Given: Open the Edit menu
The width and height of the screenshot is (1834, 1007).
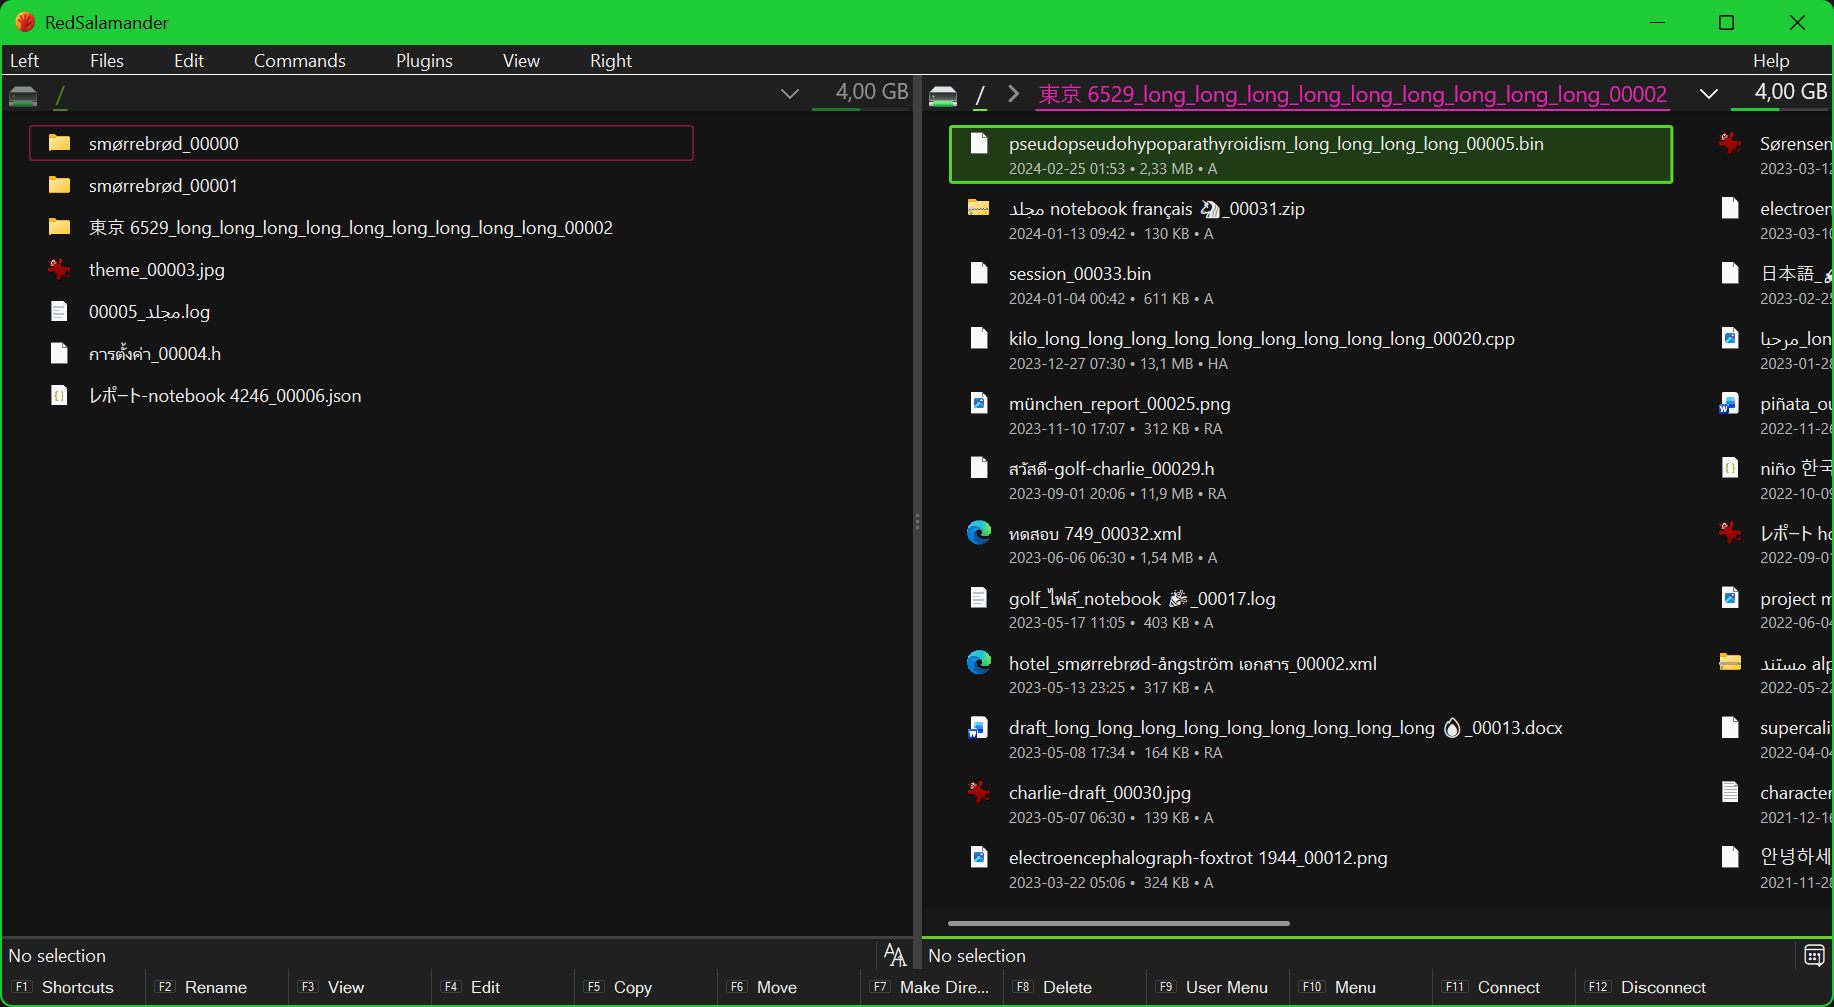Looking at the screenshot, I should [x=189, y=61].
